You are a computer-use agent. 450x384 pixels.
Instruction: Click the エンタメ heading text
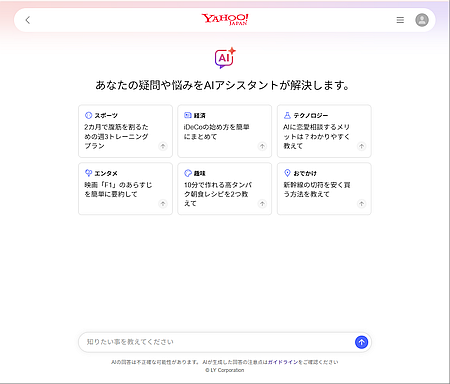click(x=106, y=173)
